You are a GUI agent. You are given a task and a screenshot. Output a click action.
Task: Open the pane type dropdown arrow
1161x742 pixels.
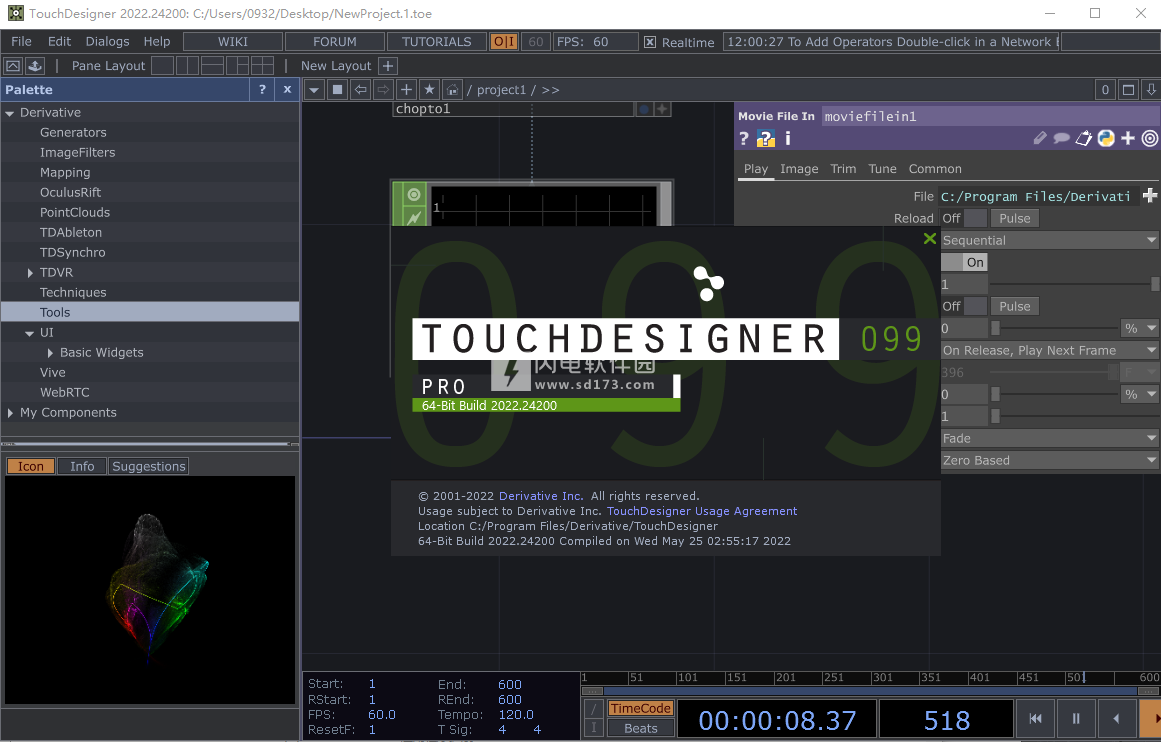pyautogui.click(x=314, y=90)
